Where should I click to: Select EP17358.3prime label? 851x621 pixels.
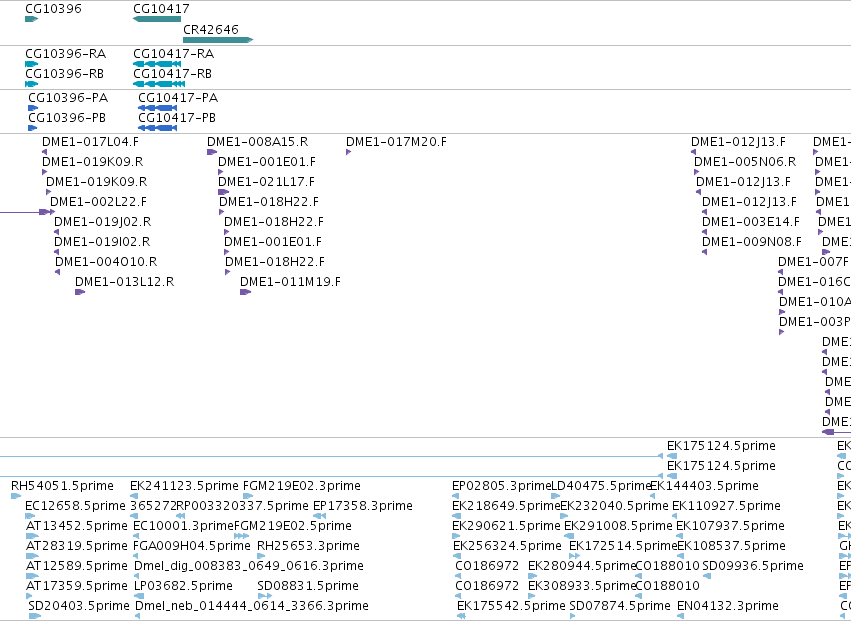(x=363, y=506)
